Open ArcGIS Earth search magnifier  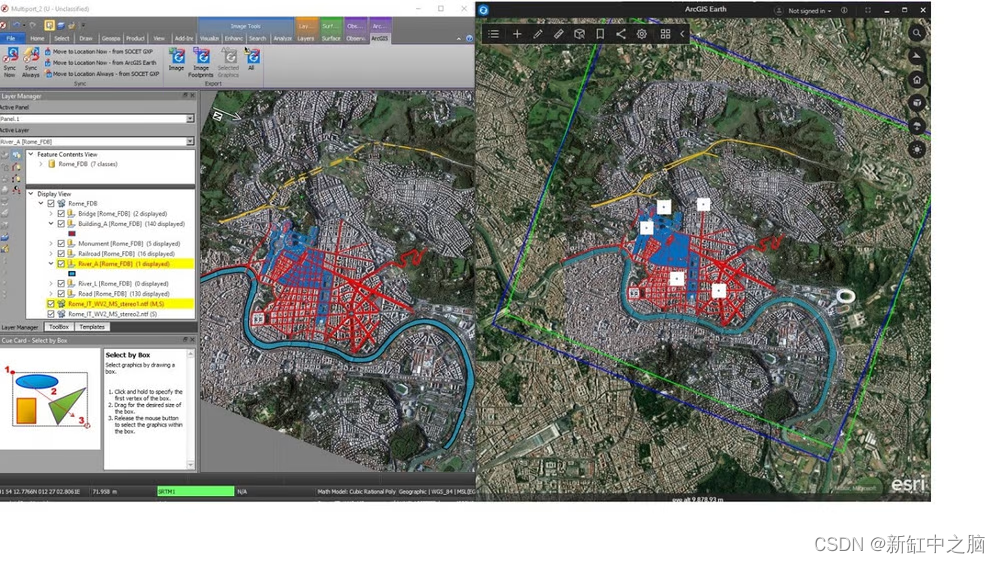[x=917, y=33]
